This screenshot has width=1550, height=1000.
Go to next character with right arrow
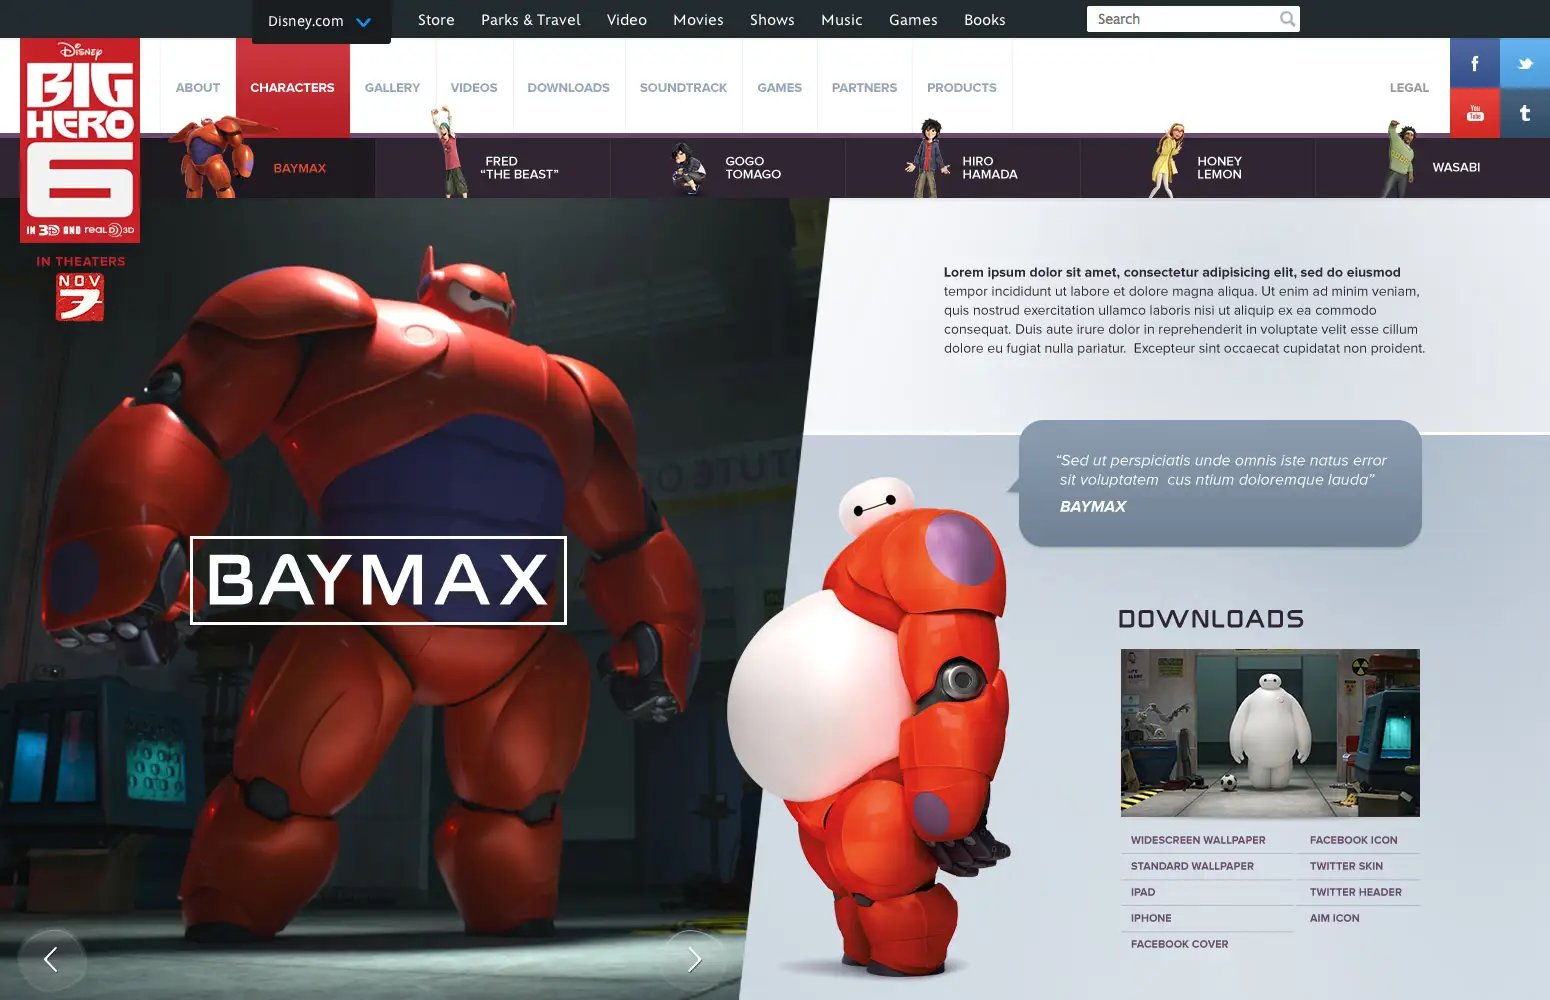[x=694, y=960]
